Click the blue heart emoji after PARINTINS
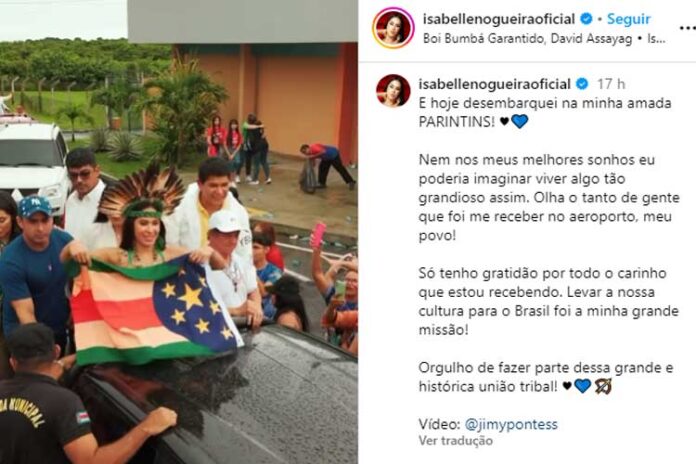696x464 pixels. [520, 121]
